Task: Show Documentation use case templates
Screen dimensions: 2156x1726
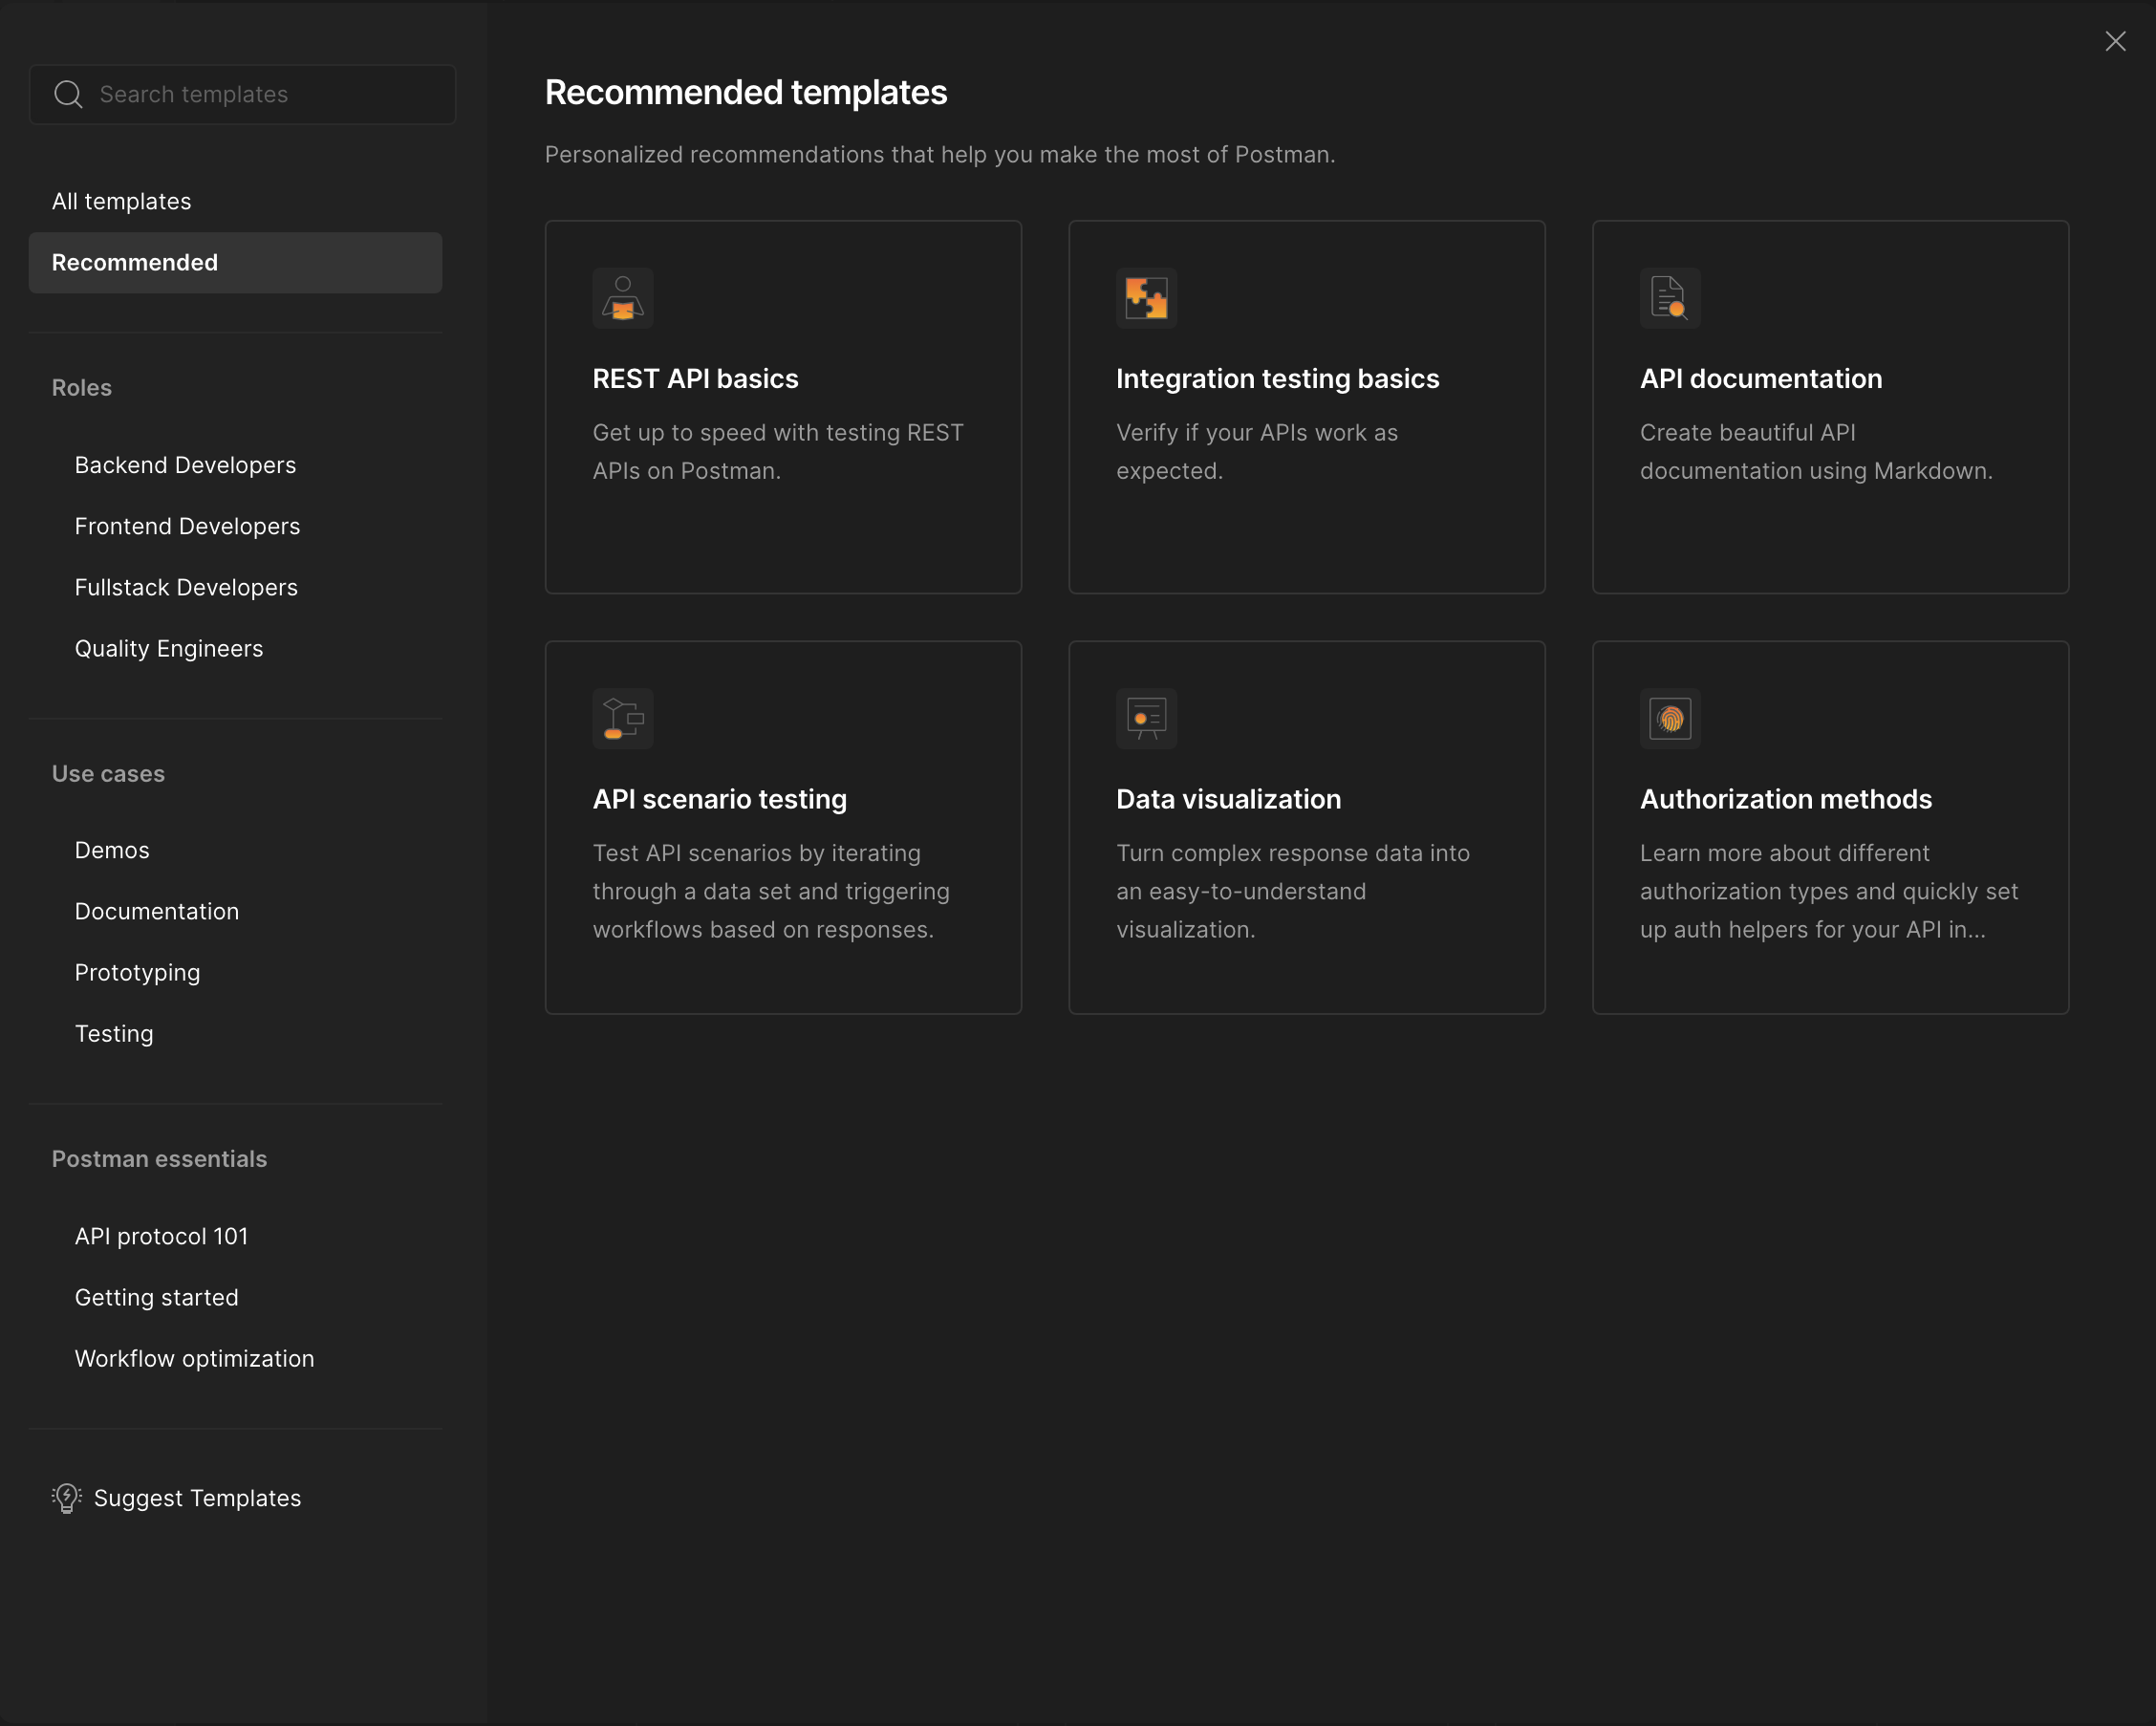Action: pyautogui.click(x=157, y=911)
